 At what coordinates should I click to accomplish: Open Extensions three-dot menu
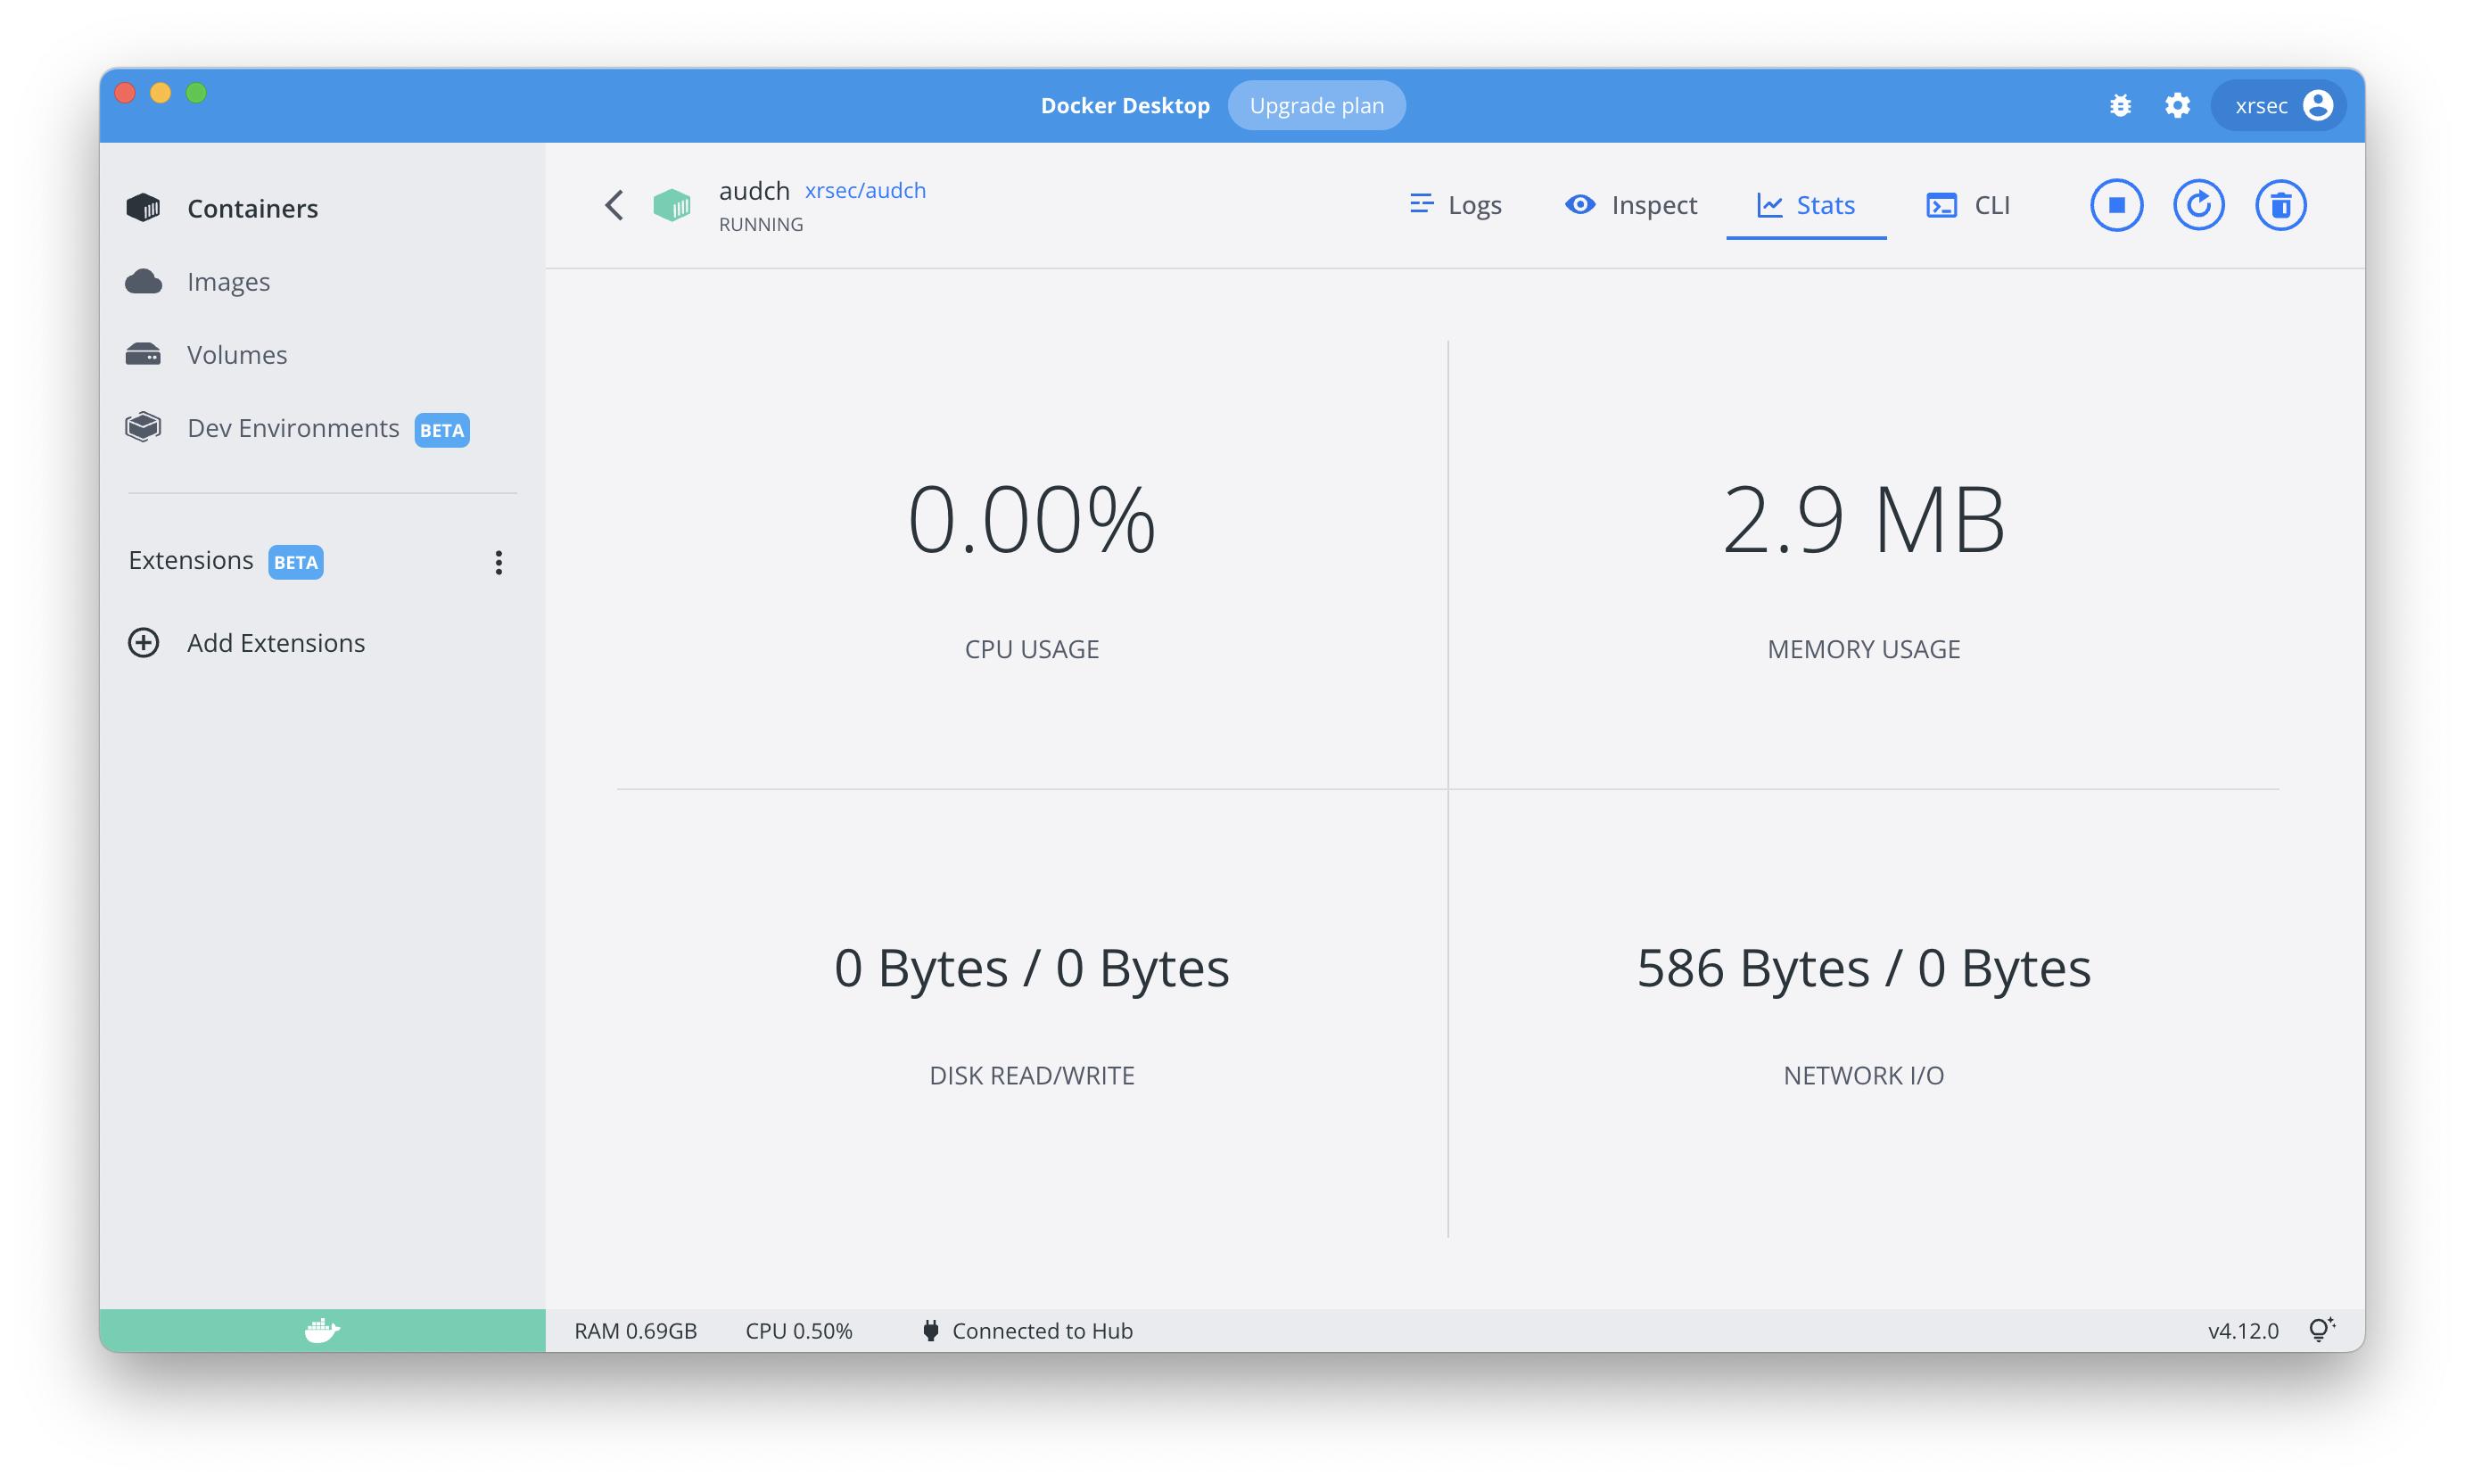click(498, 562)
